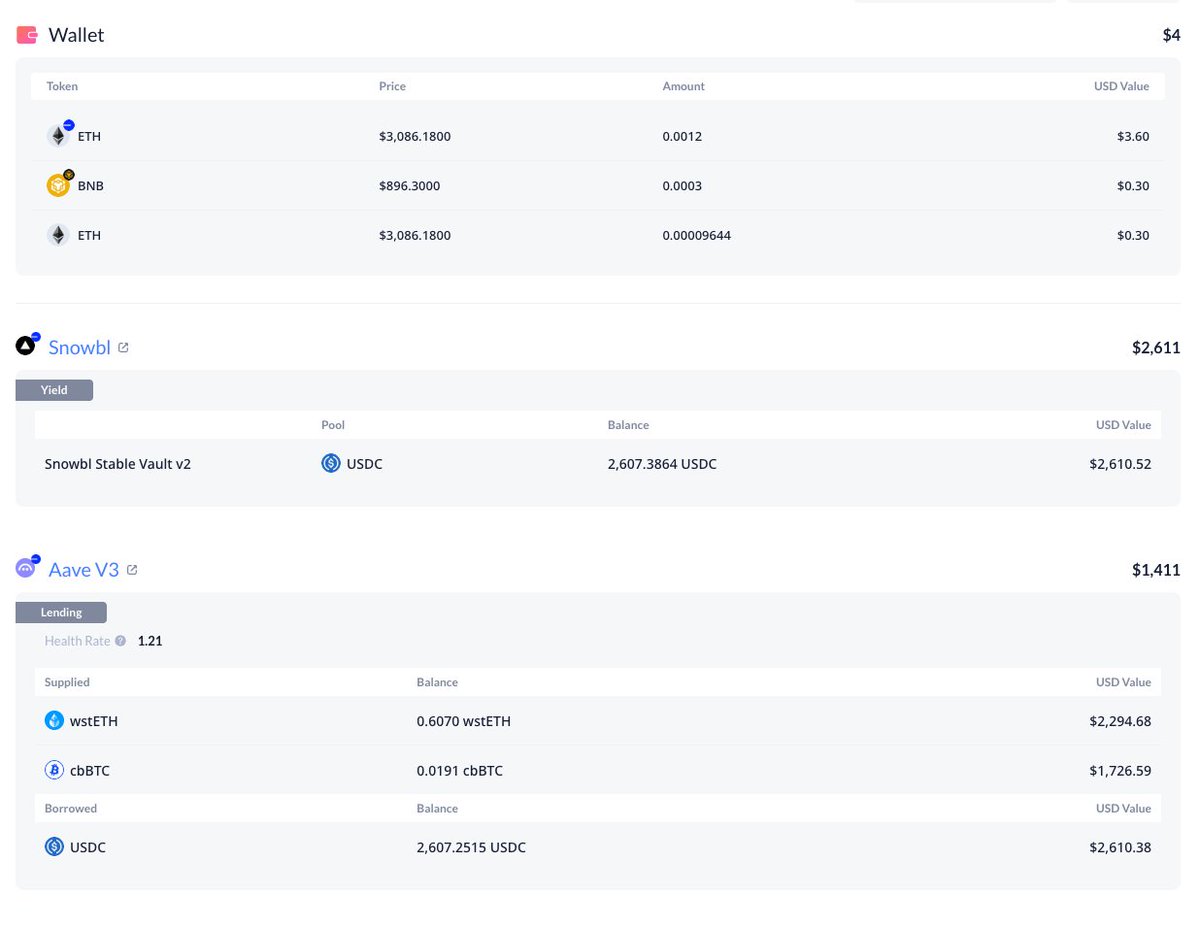Image resolution: width=1200 pixels, height=928 pixels.
Task: Click the amount 0.0012
Action: click(682, 136)
